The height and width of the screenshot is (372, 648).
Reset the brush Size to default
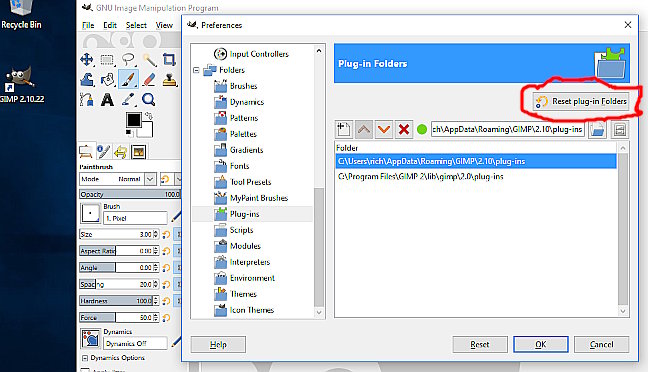pyautogui.click(x=166, y=234)
